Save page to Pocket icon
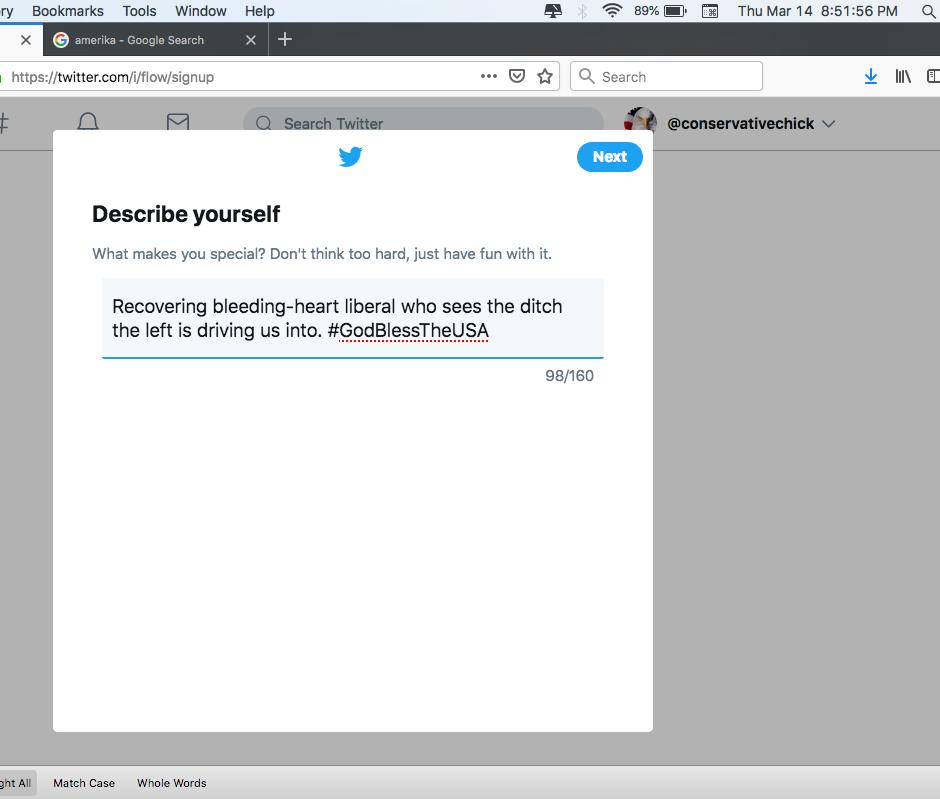Image resolution: width=940 pixels, height=799 pixels. [517, 76]
